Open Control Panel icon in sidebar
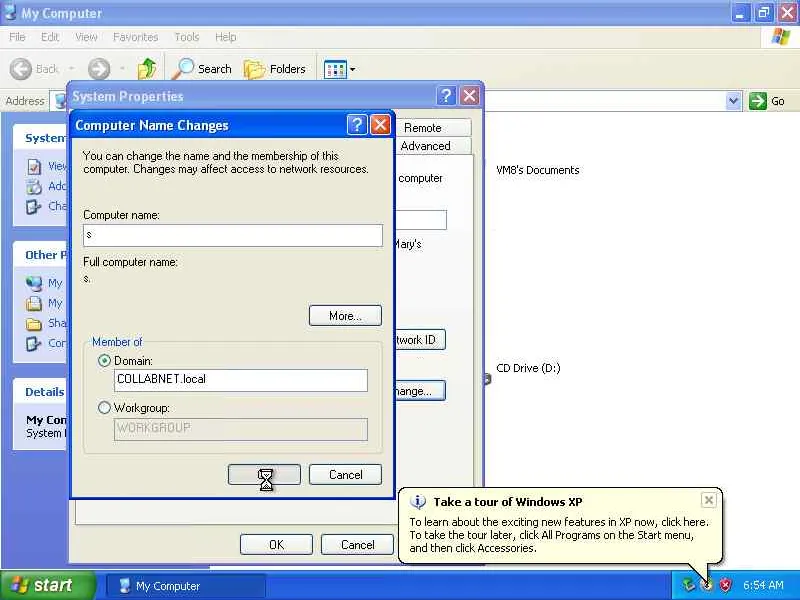The height and width of the screenshot is (600, 800). coord(34,343)
